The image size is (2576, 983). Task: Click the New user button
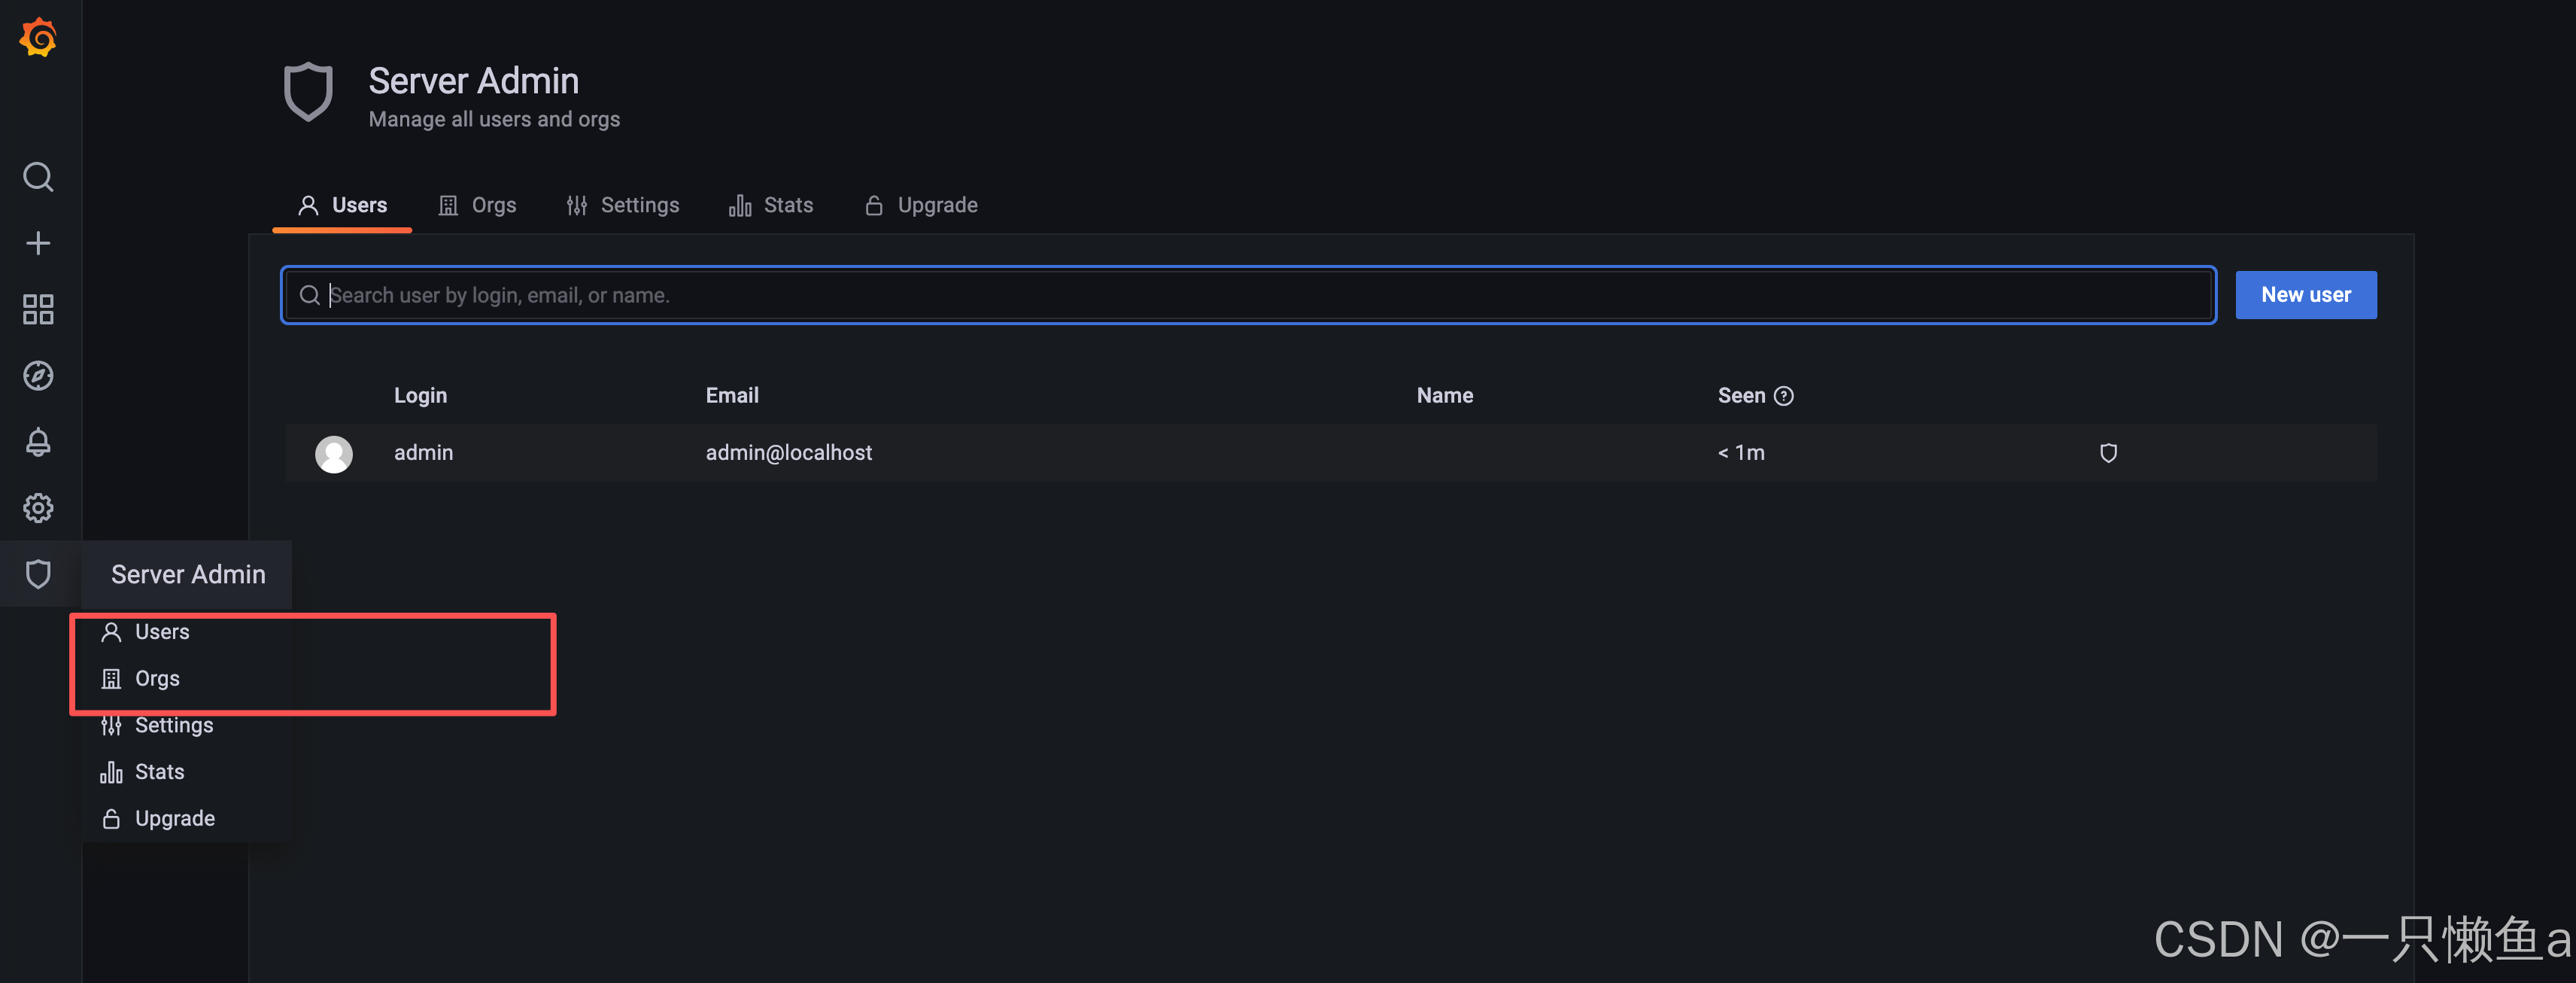2305,295
